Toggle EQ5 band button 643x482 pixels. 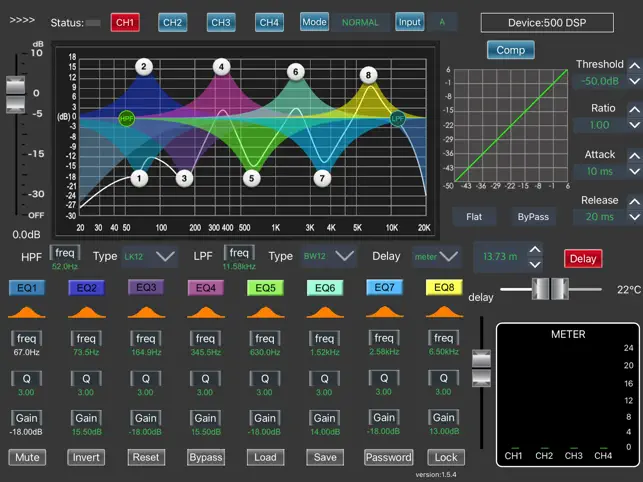tap(265, 288)
